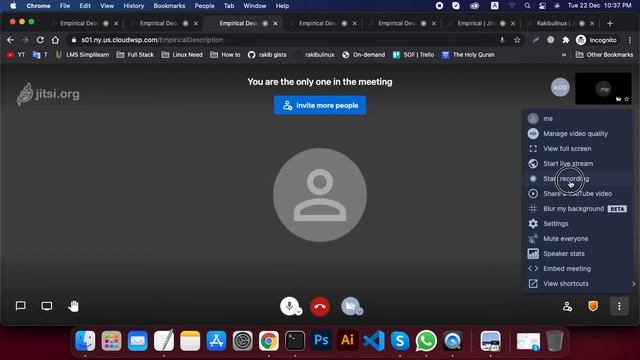The height and width of the screenshot is (360, 640).
Task: Open Speaker stats
Action: point(577,253)
